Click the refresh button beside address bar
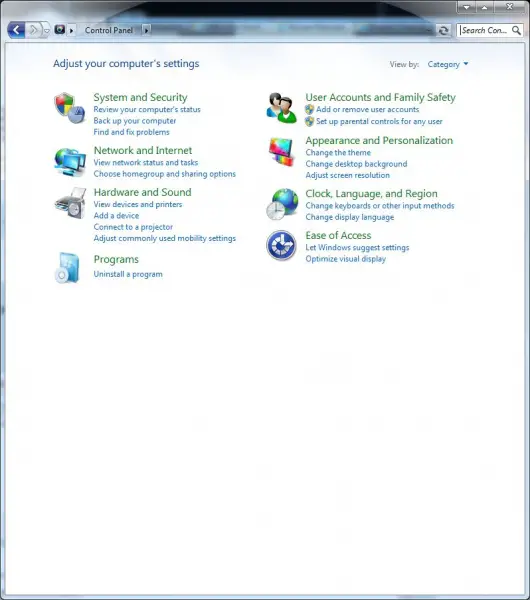The height and width of the screenshot is (600, 530). coord(444,30)
